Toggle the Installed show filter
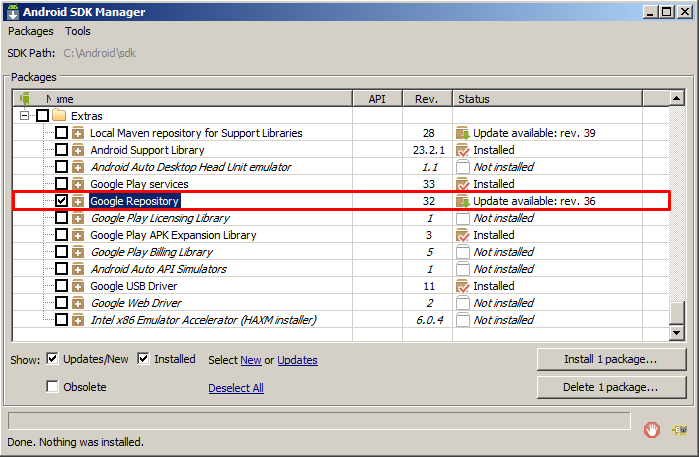 click(143, 358)
